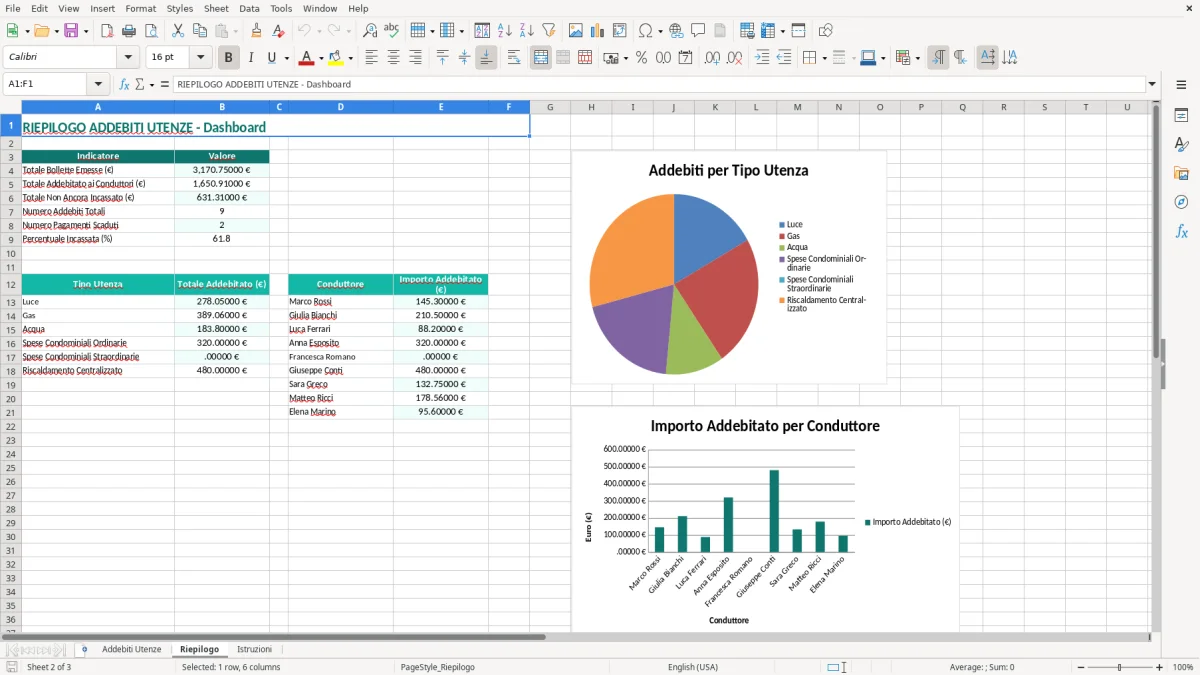
Task: Switch to Istruzioni sheet tab
Action: pyautogui.click(x=254, y=649)
